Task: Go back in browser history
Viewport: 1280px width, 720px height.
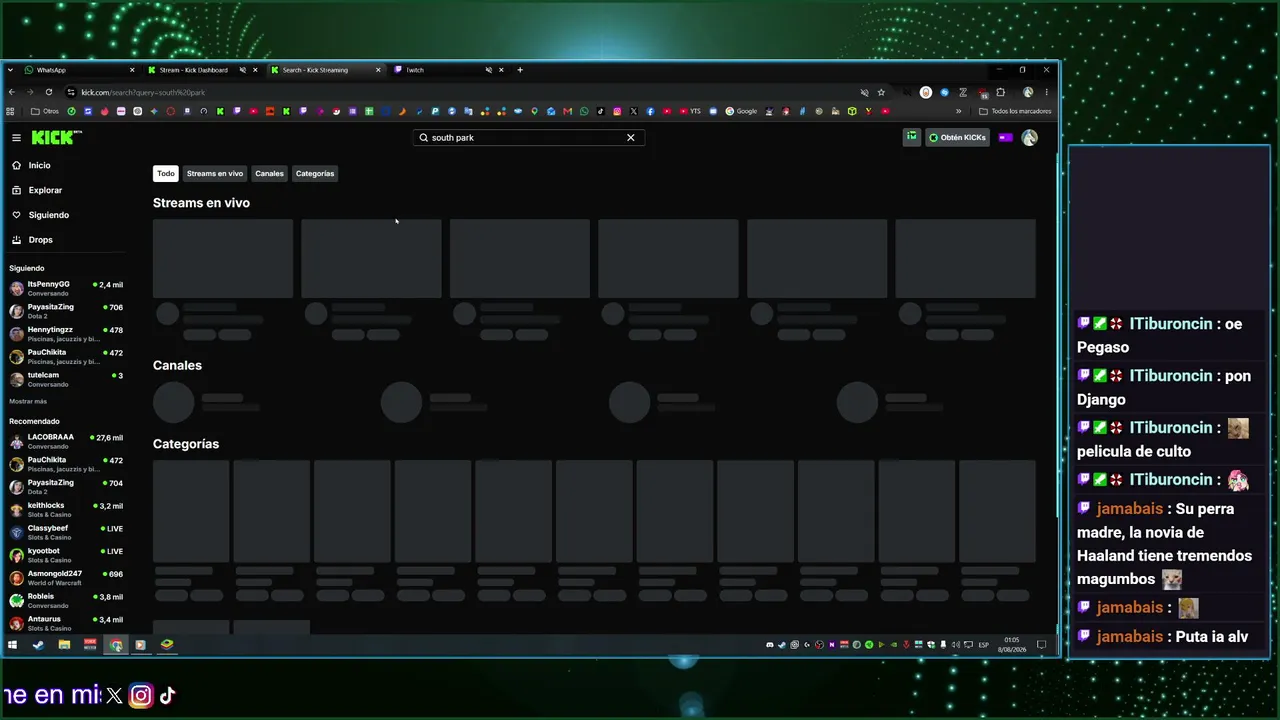Action: click(12, 92)
